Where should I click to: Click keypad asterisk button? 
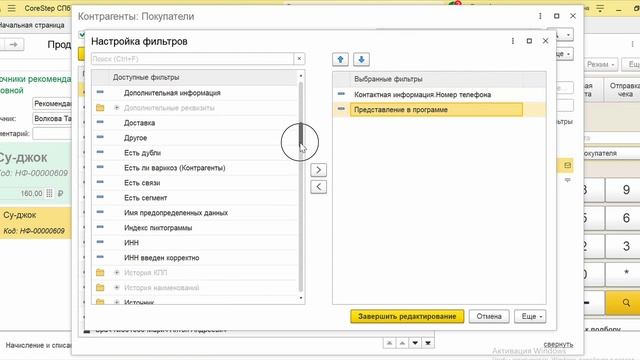point(626,273)
